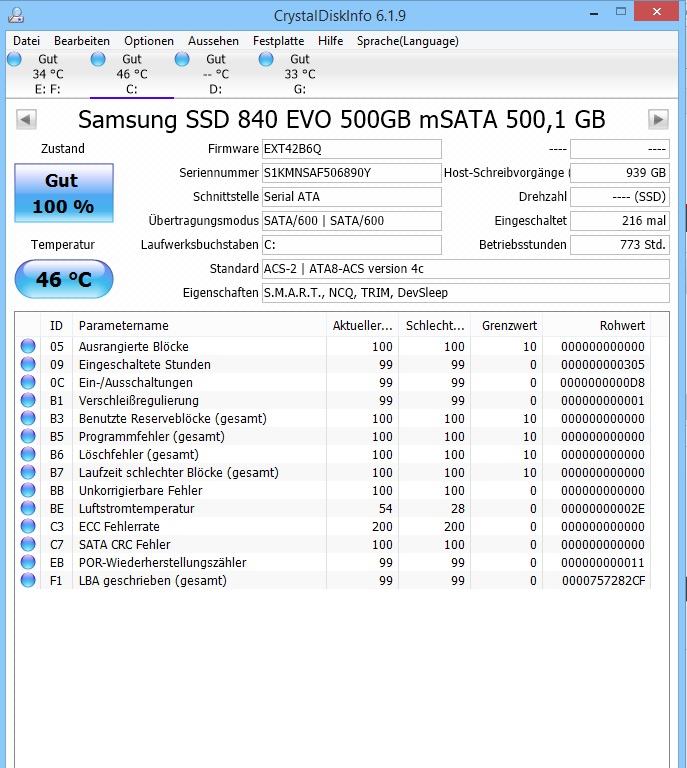Click Host-Schreibvorgänge value 939 GB
Viewport: 687px width, 768px height.
click(x=620, y=173)
